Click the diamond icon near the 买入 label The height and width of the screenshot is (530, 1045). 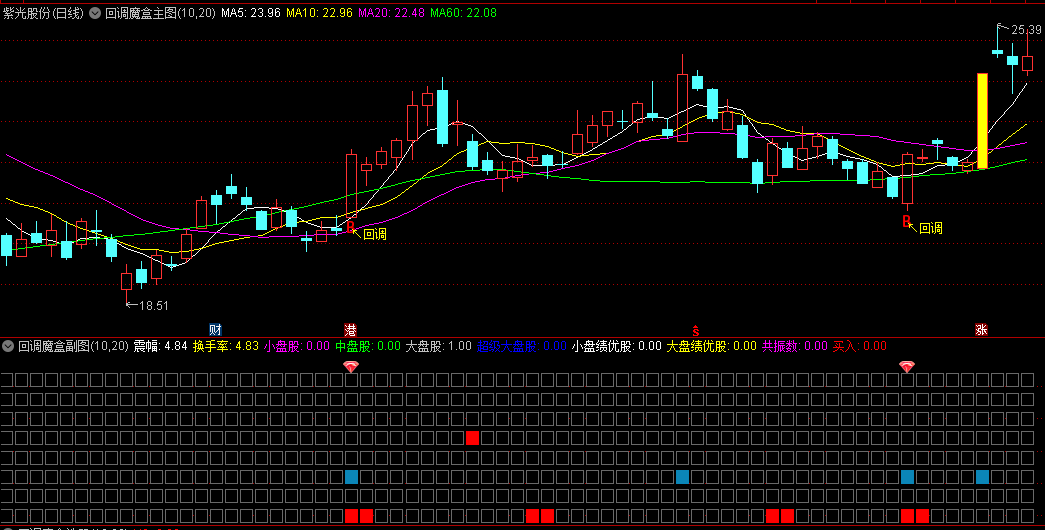pyautogui.click(x=906, y=366)
